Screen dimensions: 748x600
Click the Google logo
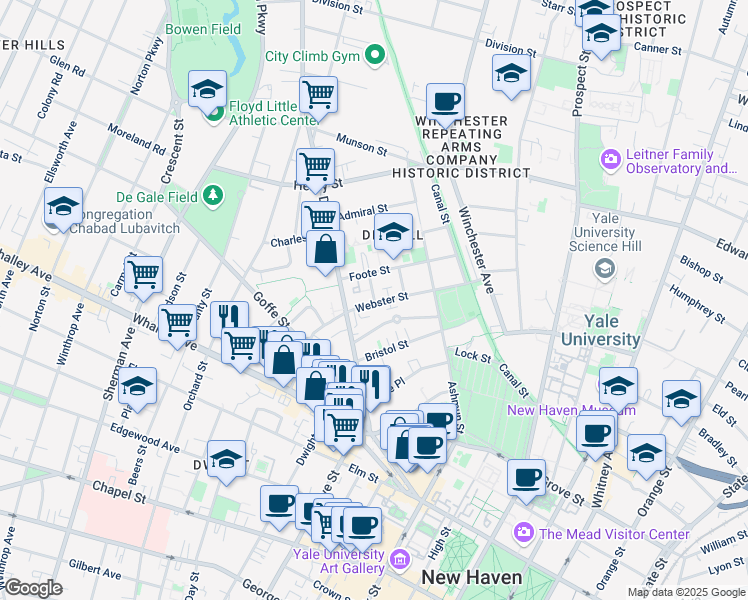tap(33, 589)
